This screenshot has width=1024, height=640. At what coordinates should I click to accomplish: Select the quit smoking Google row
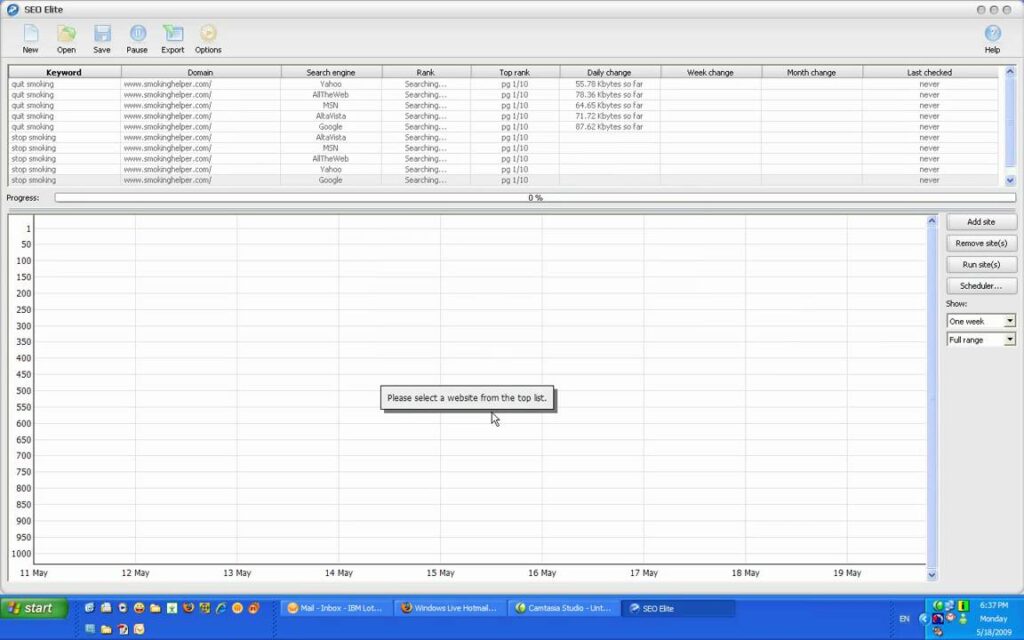coord(503,127)
